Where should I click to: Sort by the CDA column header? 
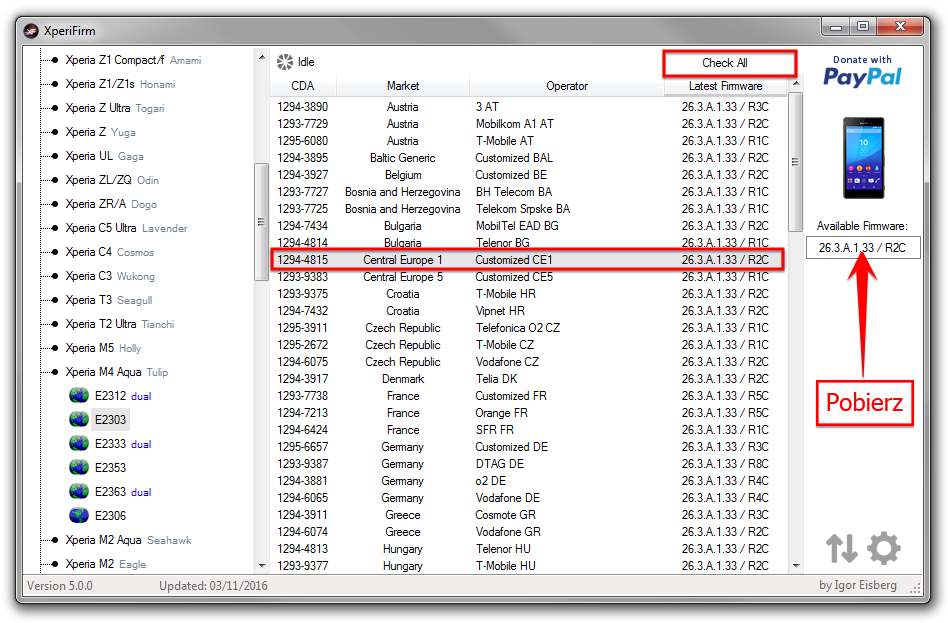(x=303, y=86)
